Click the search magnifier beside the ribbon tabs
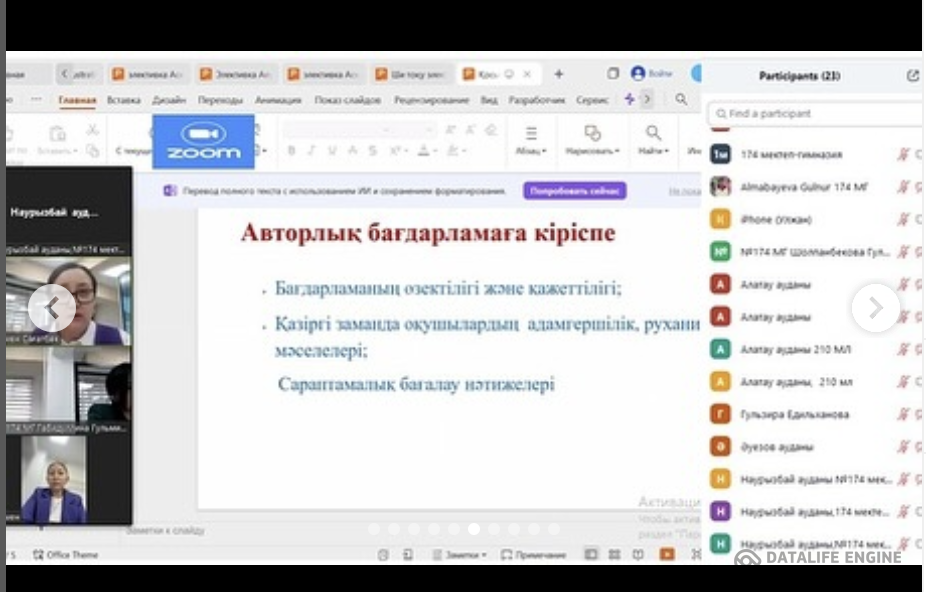Viewport: 926px width, 592px height. 681,99
